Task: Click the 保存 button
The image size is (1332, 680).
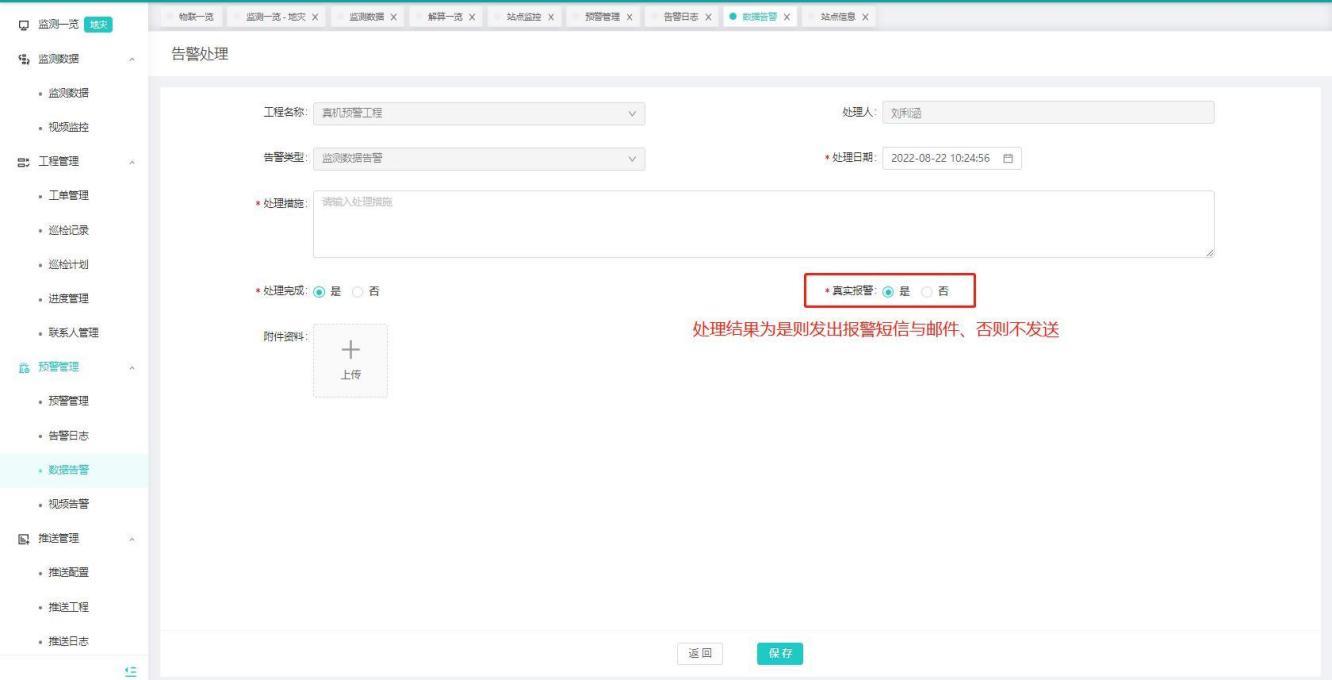Action: 779,653
